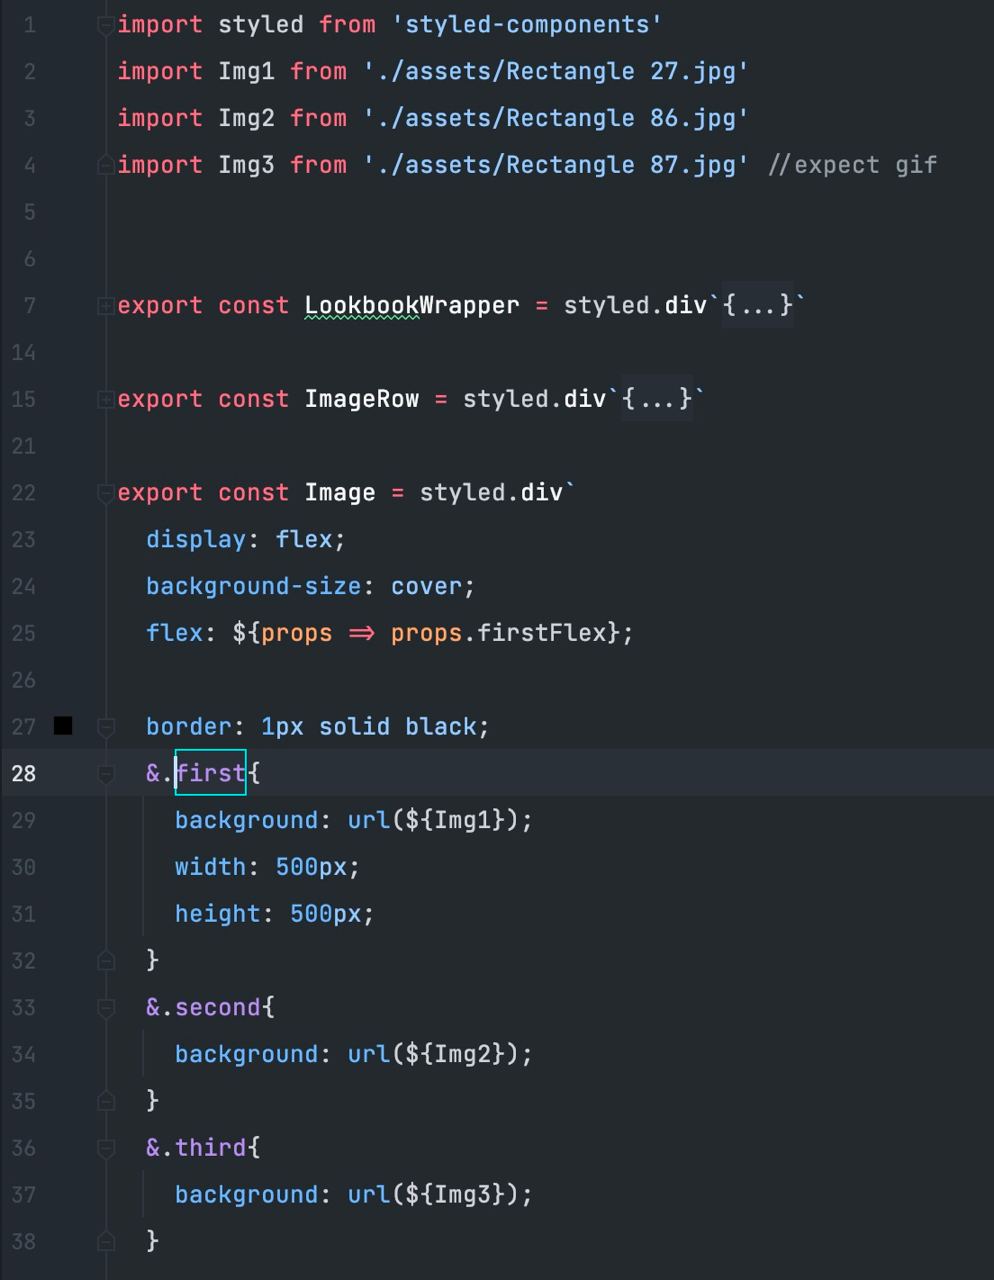Screen dimensions: 994x1280
Task: Click Img3 in the line 4 import
Action: (x=247, y=165)
